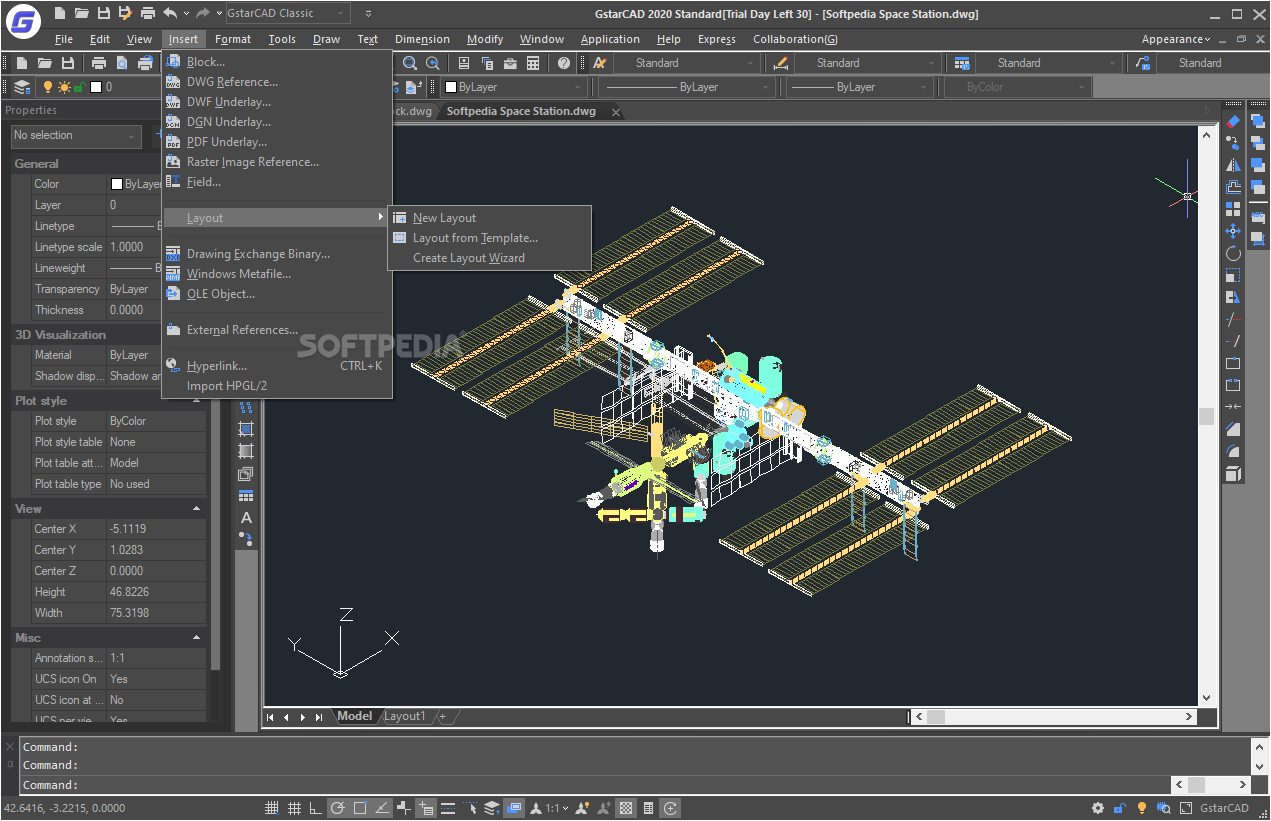Open annotation scale 1:1 dropdown
The height and width of the screenshot is (821, 1271).
557,808
